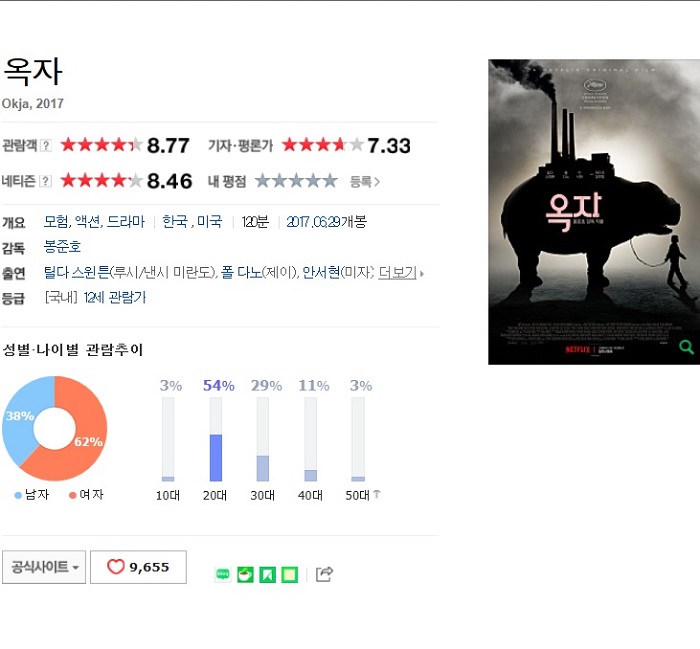
Task: Like the movie with the heart button
Action: pyautogui.click(x=138, y=567)
